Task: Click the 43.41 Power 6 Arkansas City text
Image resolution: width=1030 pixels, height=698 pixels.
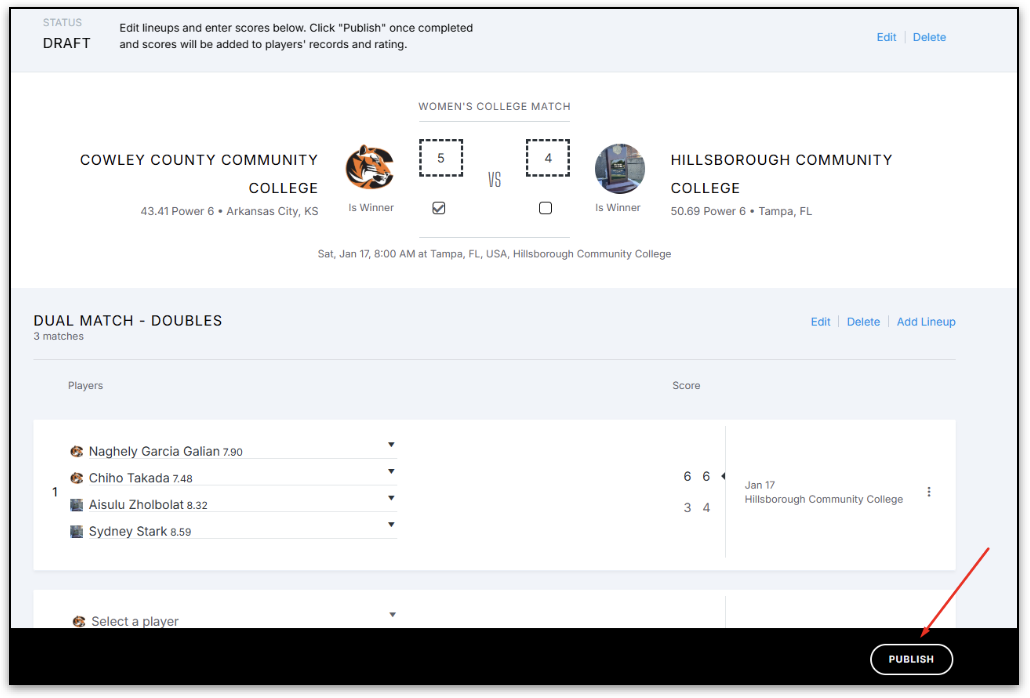Action: (x=229, y=211)
